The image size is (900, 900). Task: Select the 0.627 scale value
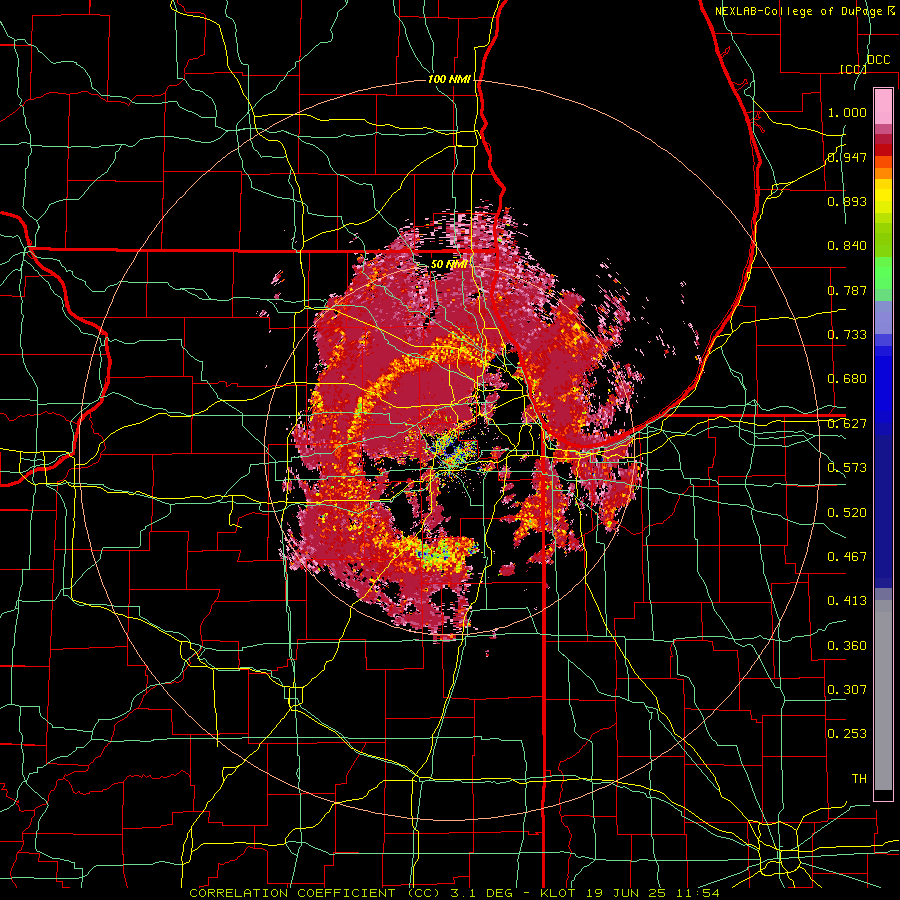(847, 424)
